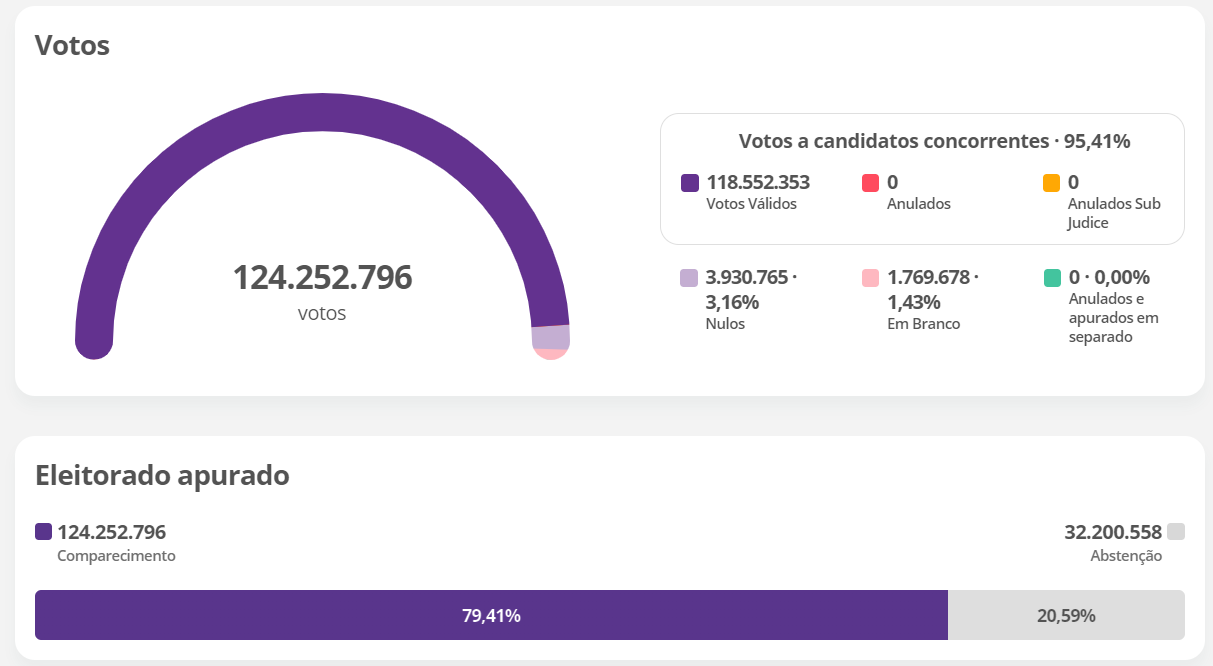Click the 124.252.796 votos total inside the gauge
The image size is (1213, 666).
click(x=322, y=278)
